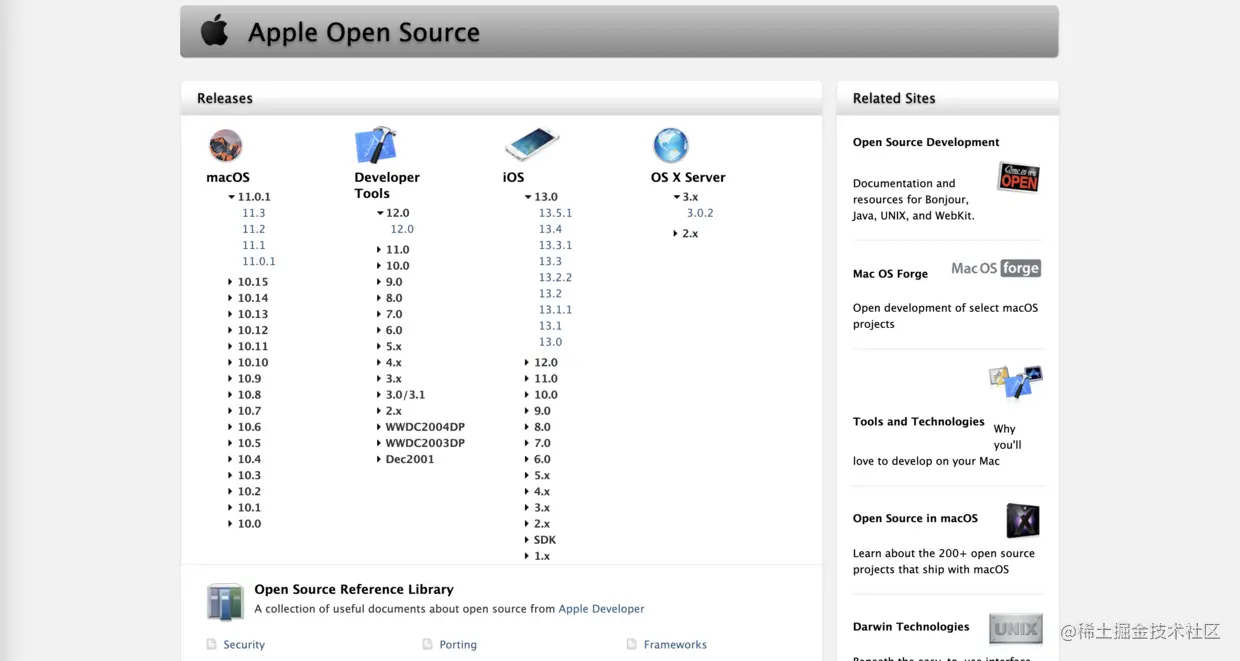Click the Developer Tools Xcode hammer icon
Viewport: 1240px width, 661px height.
pyautogui.click(x=376, y=145)
